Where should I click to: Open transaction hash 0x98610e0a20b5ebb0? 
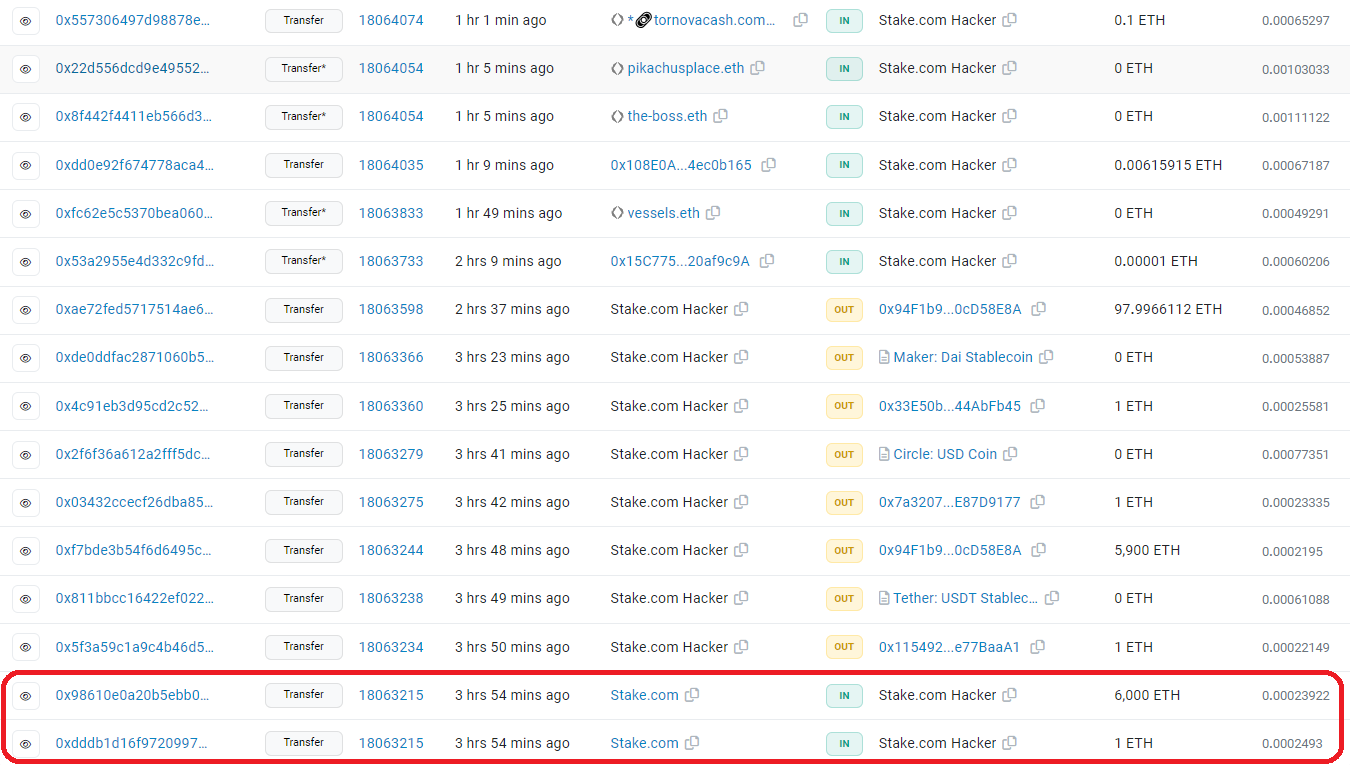(x=134, y=695)
